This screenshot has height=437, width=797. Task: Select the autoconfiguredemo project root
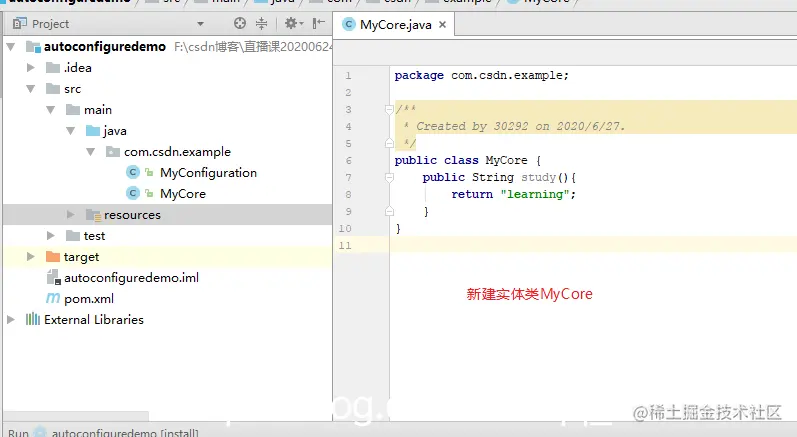click(105, 47)
